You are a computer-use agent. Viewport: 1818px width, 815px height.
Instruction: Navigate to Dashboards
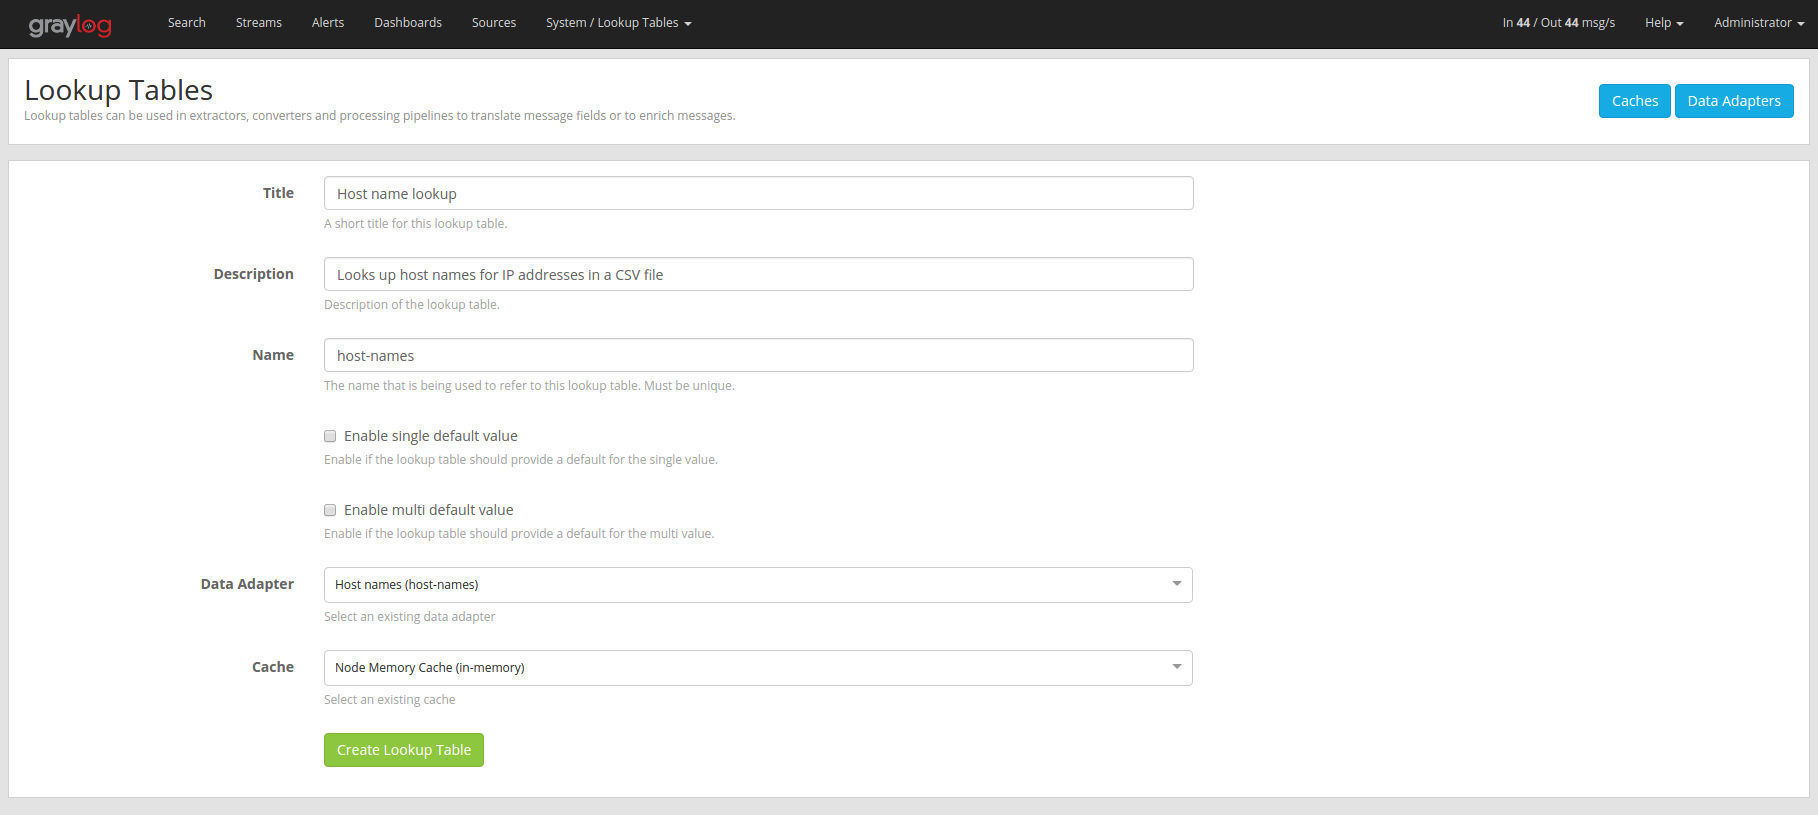coord(407,23)
